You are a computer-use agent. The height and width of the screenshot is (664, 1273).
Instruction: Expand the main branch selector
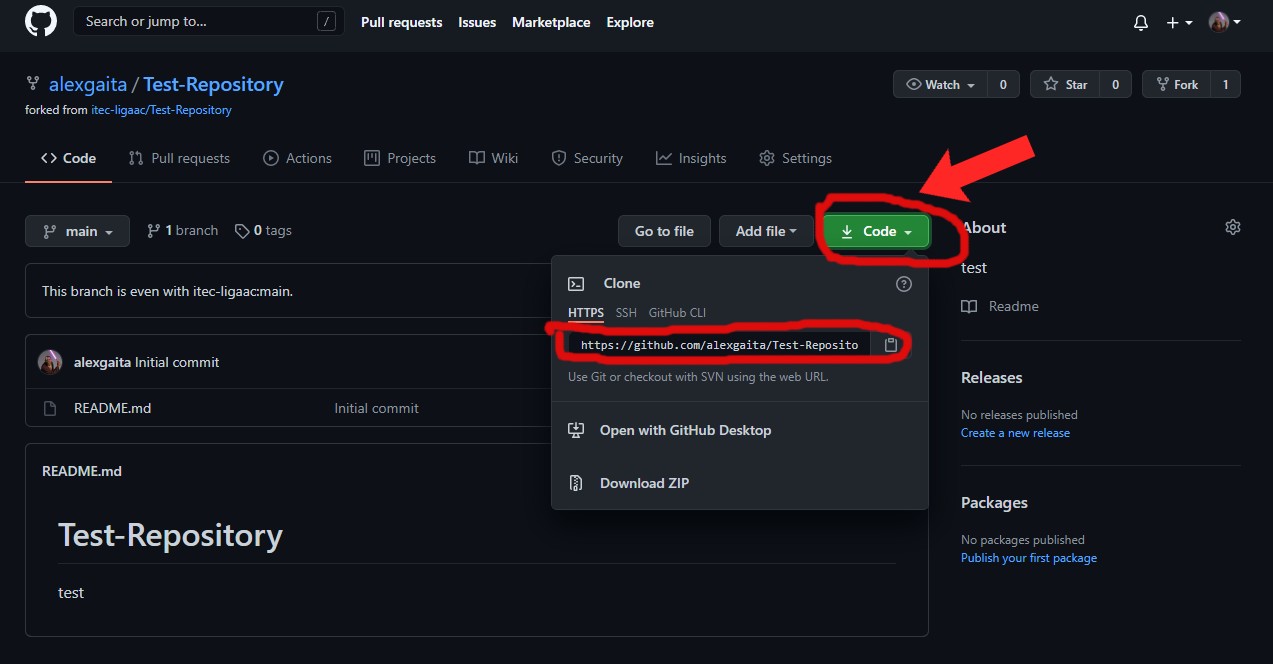(77, 231)
